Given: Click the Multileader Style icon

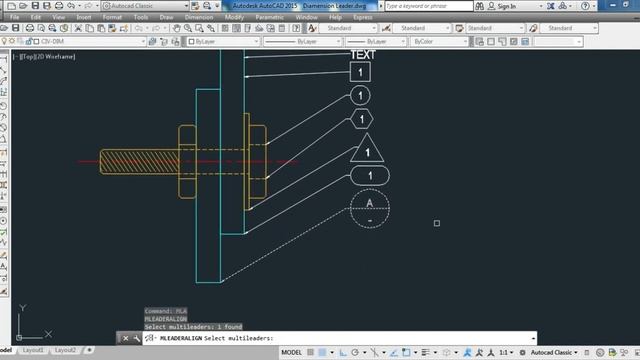Looking at the screenshot, I should pos(533,28).
